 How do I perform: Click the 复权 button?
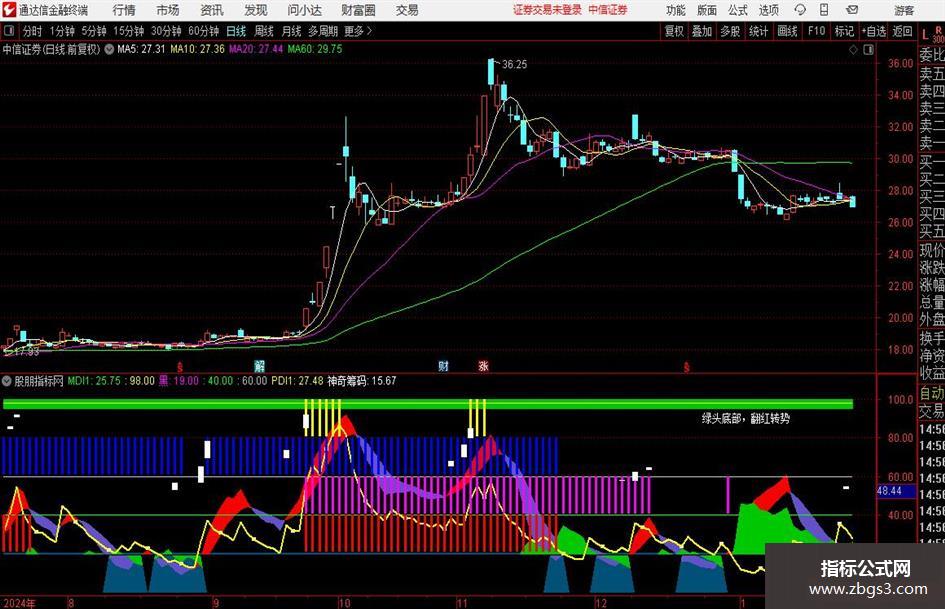point(674,31)
